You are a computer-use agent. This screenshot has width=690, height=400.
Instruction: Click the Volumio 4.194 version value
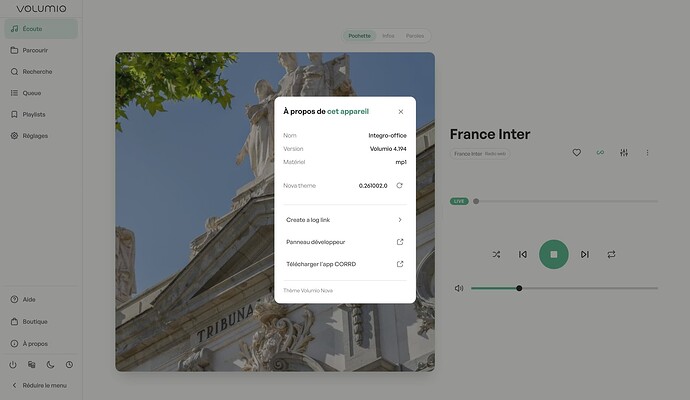click(x=388, y=149)
